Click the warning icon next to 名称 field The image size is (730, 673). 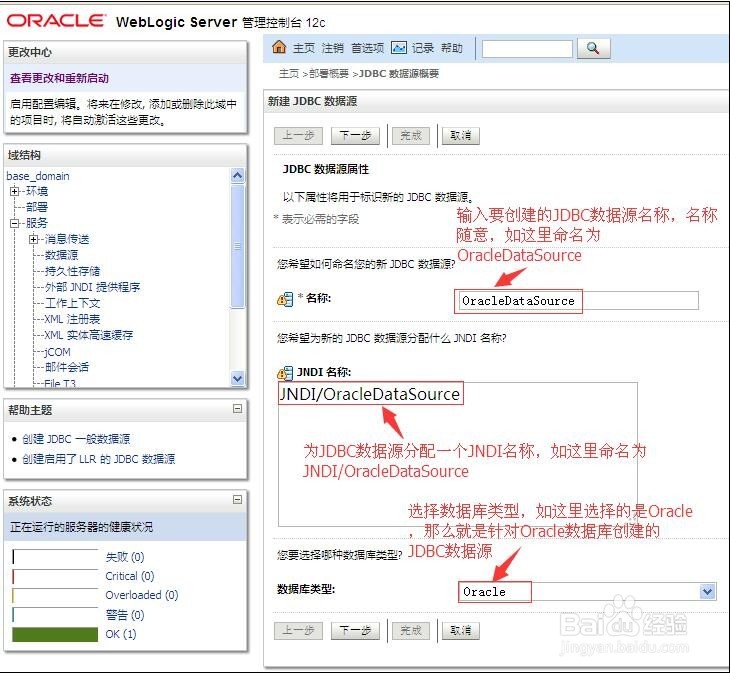(x=285, y=299)
